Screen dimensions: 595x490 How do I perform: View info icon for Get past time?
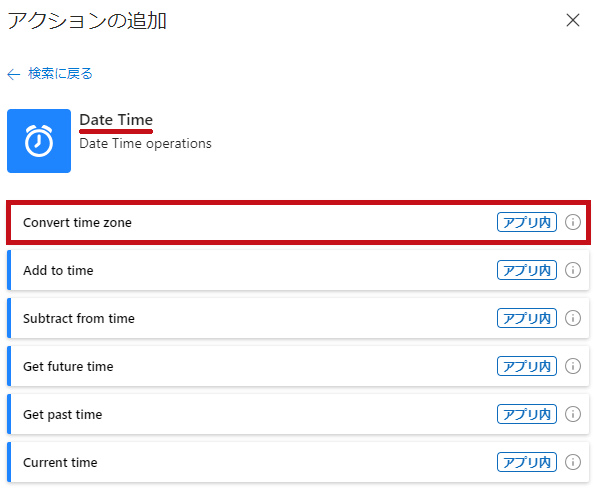(x=573, y=414)
